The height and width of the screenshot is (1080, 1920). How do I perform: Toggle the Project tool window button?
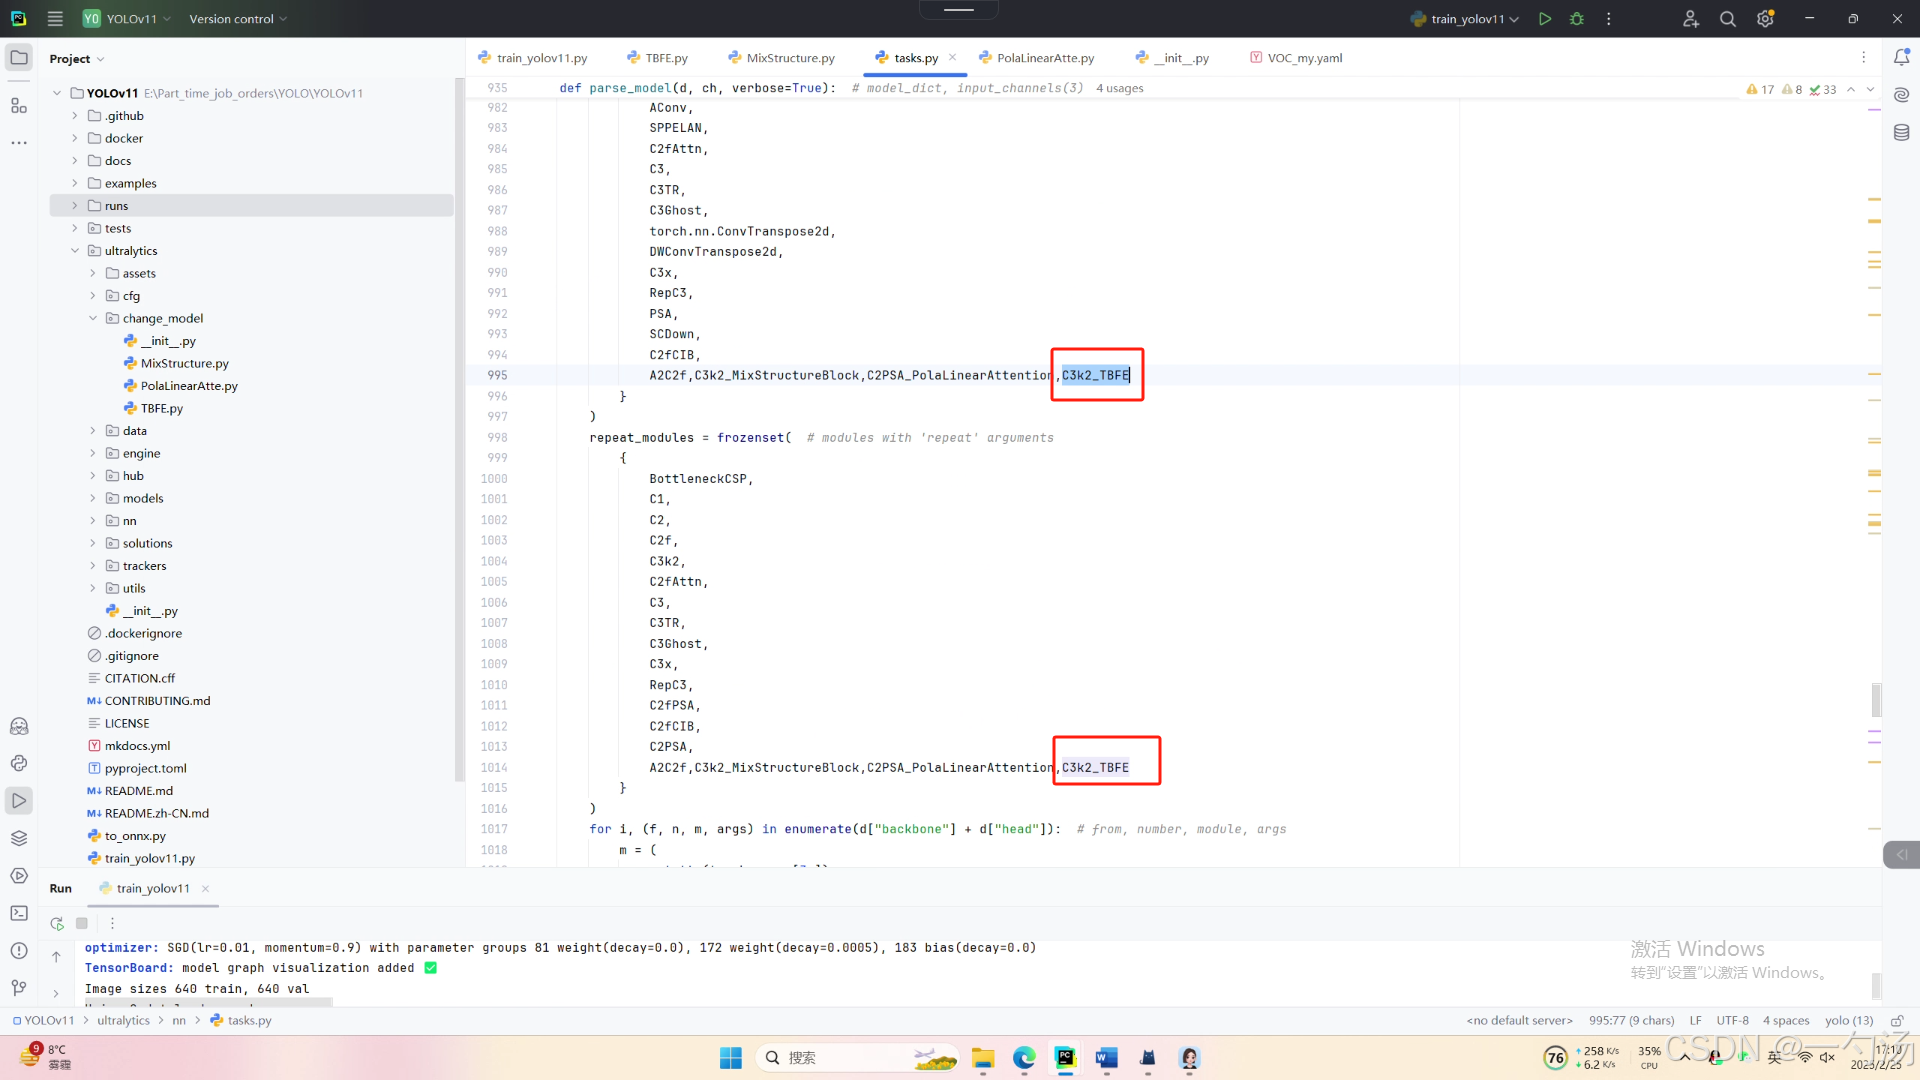(x=19, y=58)
